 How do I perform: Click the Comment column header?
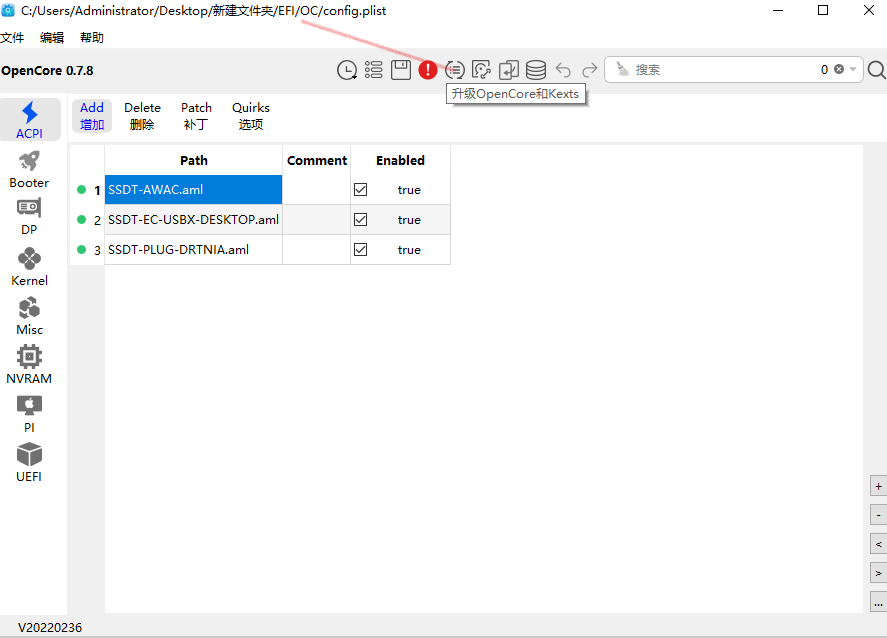(317, 160)
